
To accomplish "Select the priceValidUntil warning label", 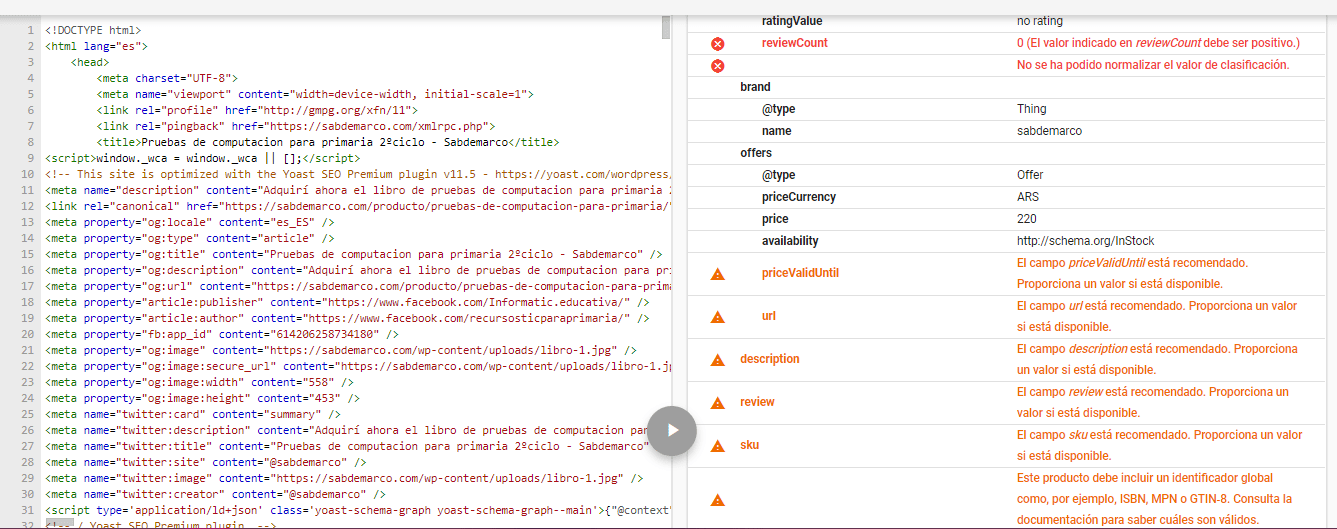I will 800,273.
